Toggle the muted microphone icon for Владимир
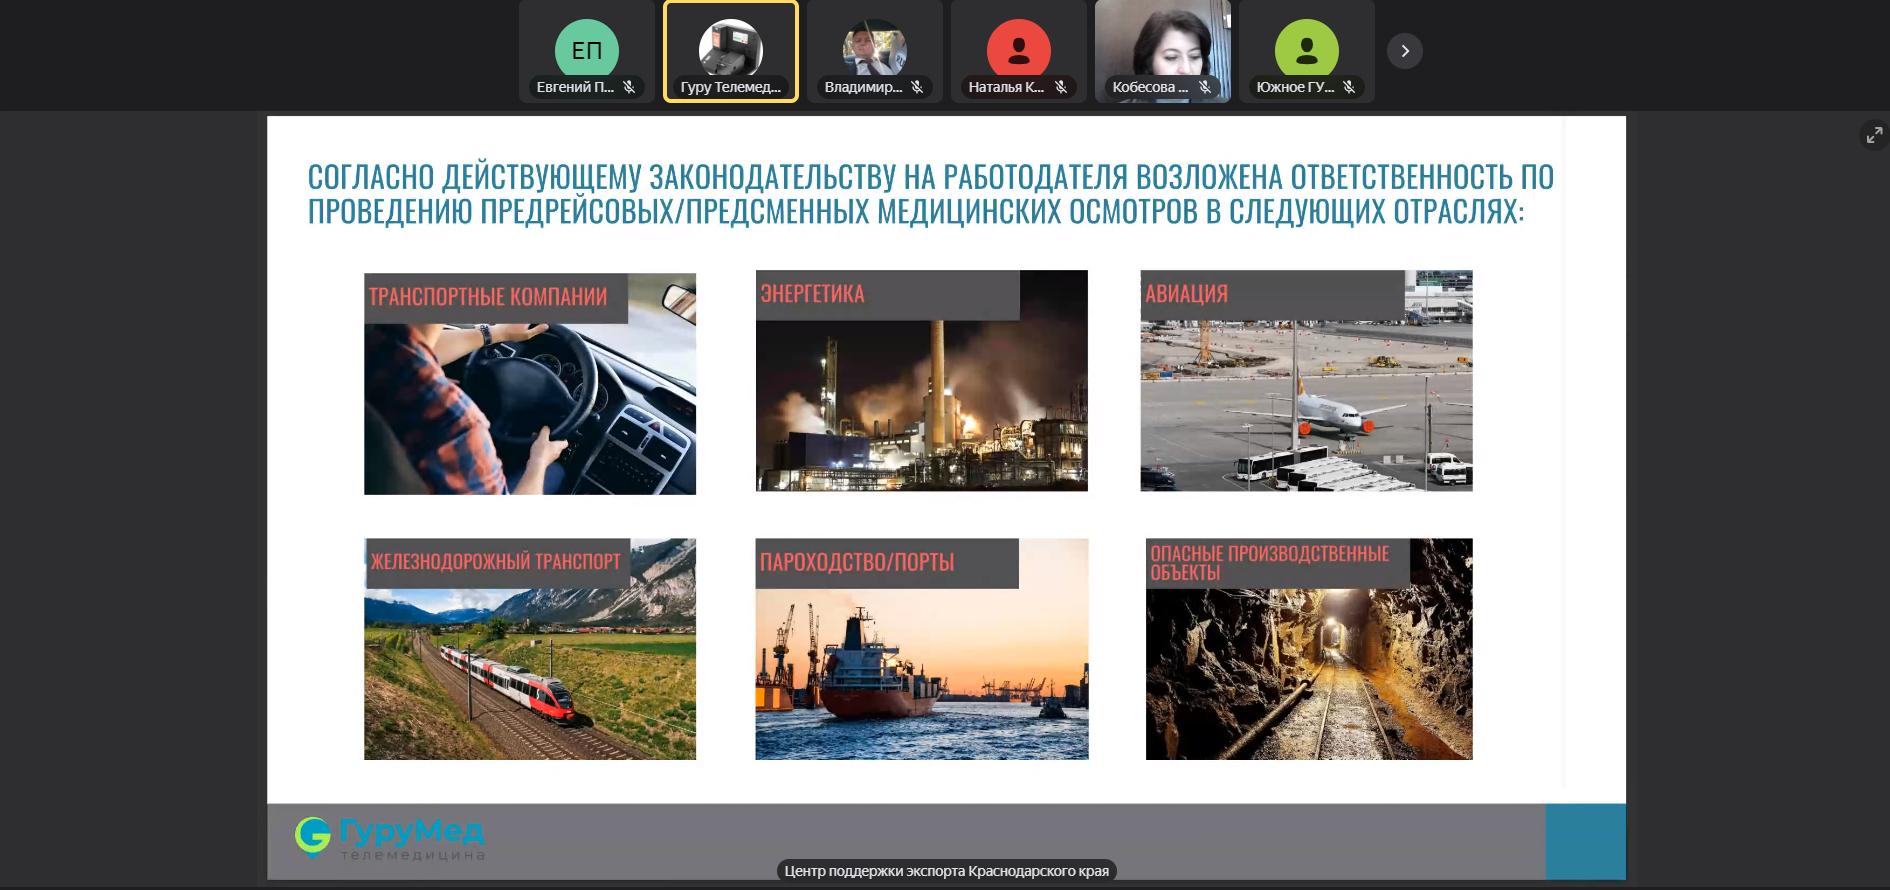The width and height of the screenshot is (1890, 890). pyautogui.click(x=917, y=87)
